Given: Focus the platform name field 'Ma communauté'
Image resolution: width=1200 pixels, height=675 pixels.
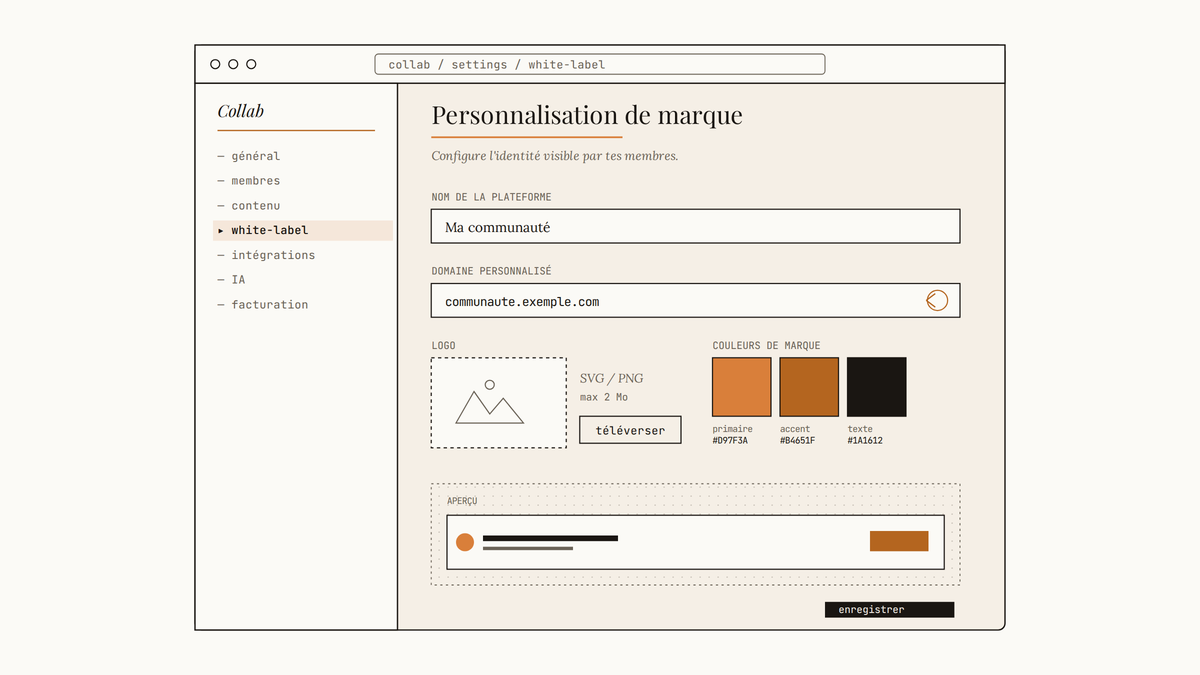Looking at the screenshot, I should 696,226.
